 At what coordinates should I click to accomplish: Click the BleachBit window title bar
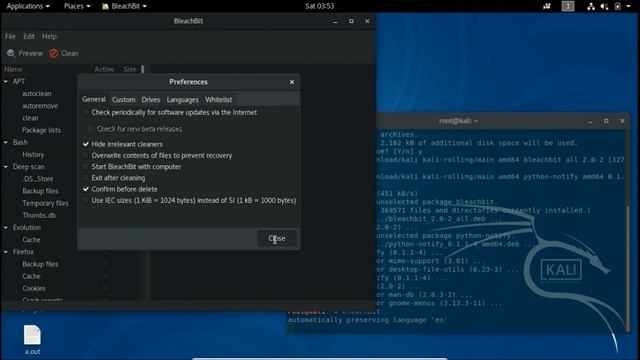(188, 21)
